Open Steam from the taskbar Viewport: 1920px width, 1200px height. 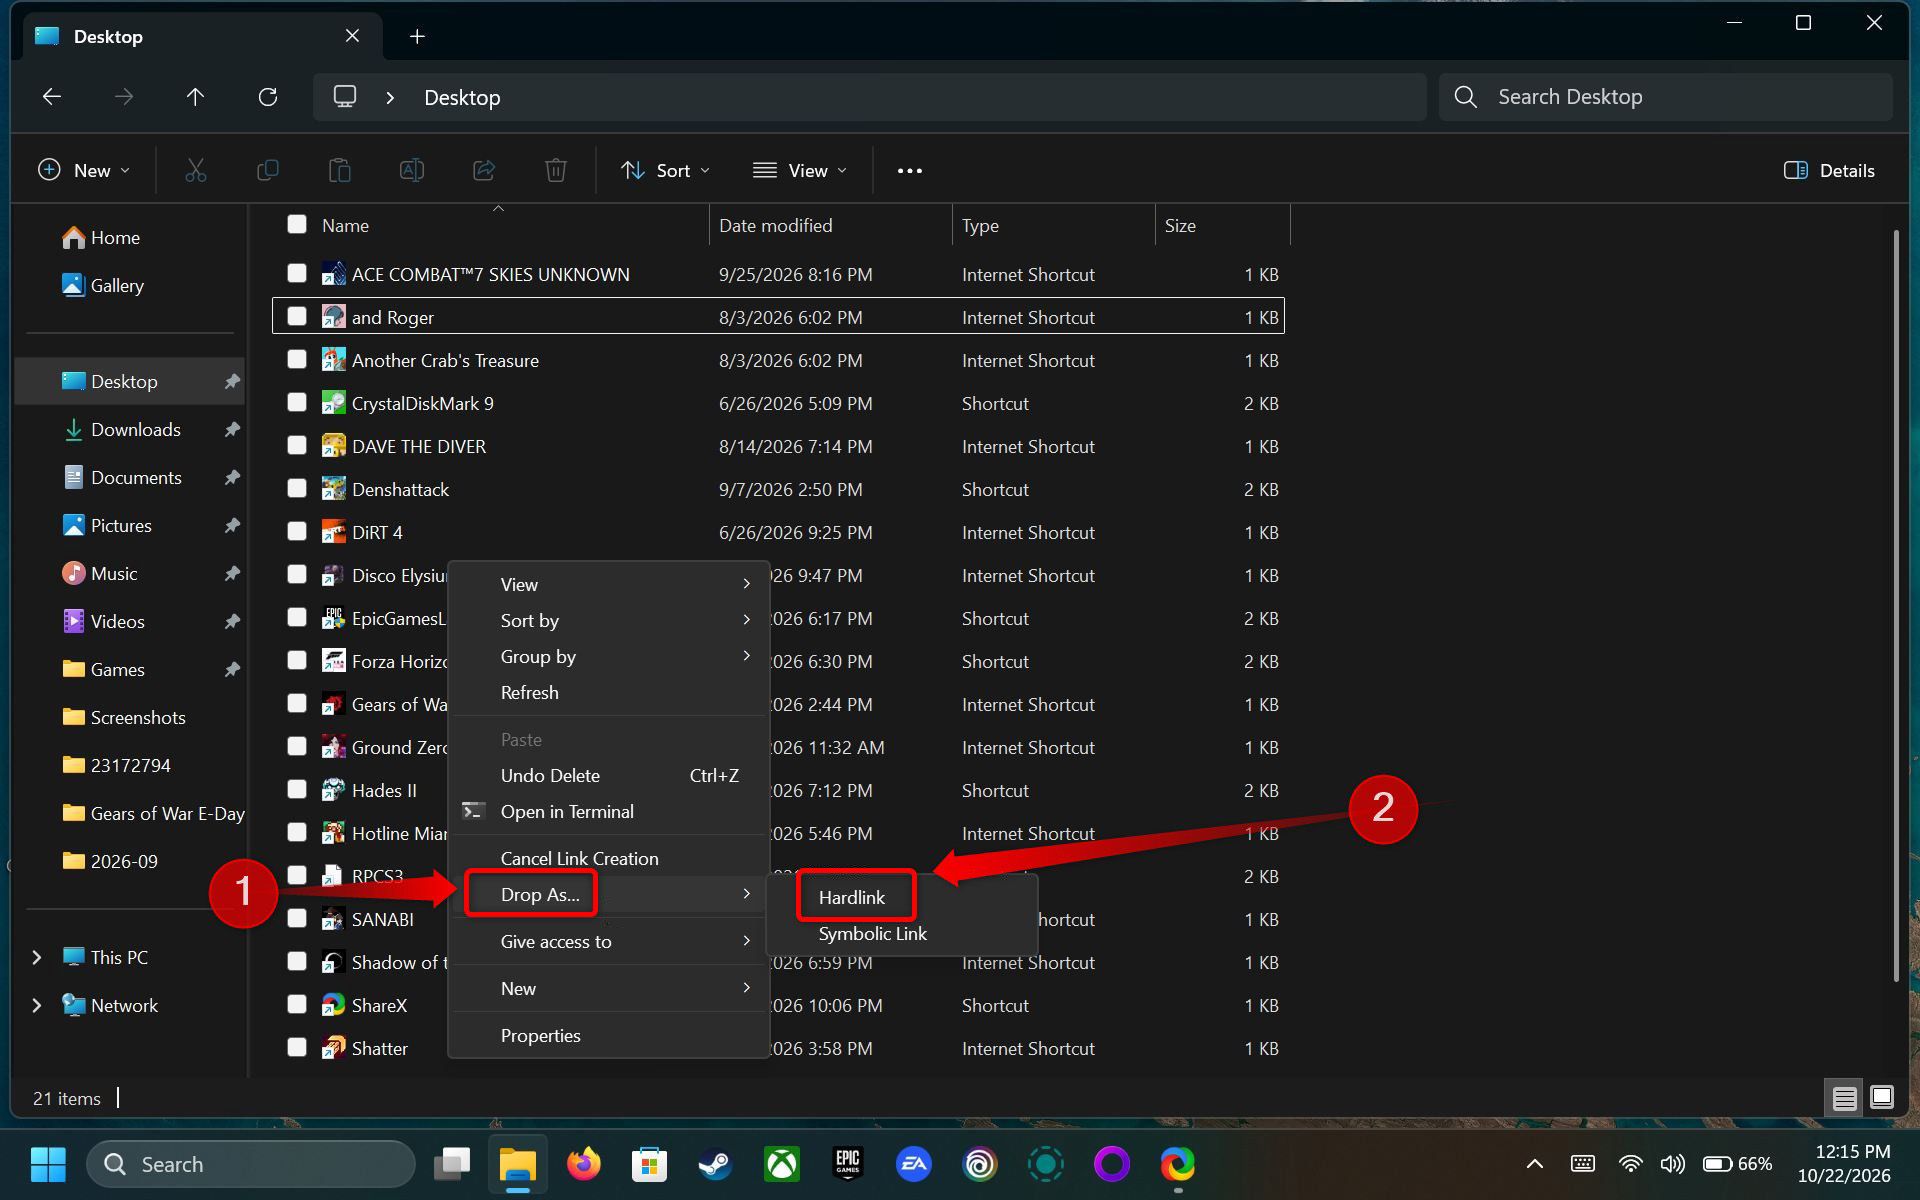pos(715,1164)
